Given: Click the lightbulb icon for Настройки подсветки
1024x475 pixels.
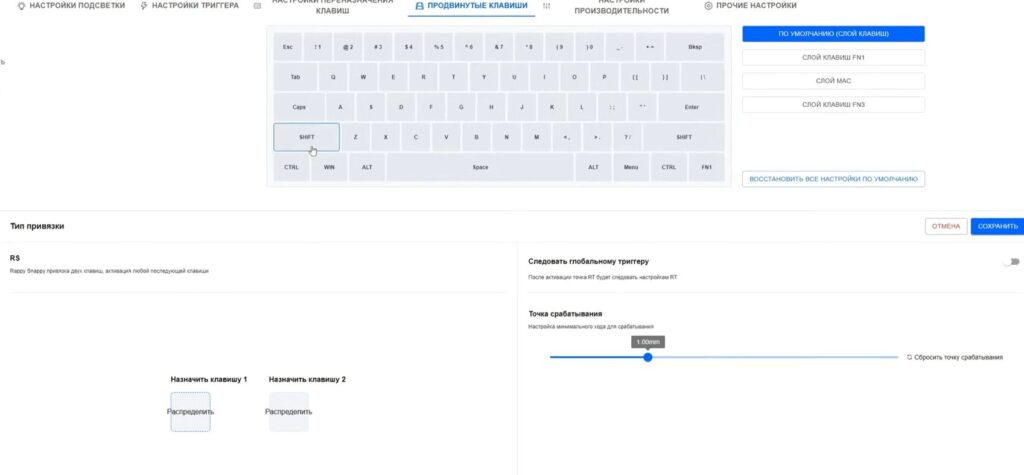Looking at the screenshot, I should point(21,6).
